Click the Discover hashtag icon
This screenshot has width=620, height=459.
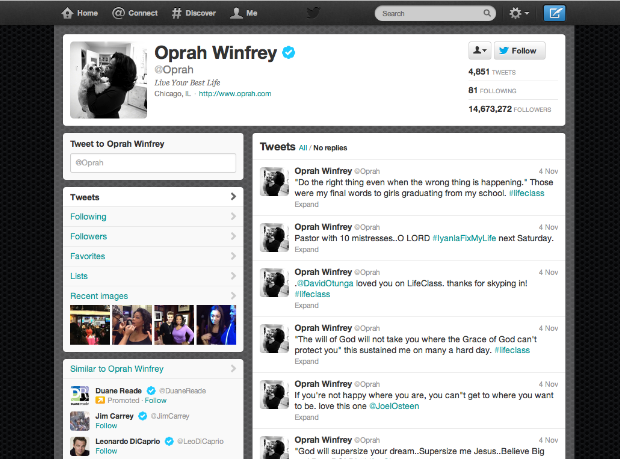tap(176, 13)
